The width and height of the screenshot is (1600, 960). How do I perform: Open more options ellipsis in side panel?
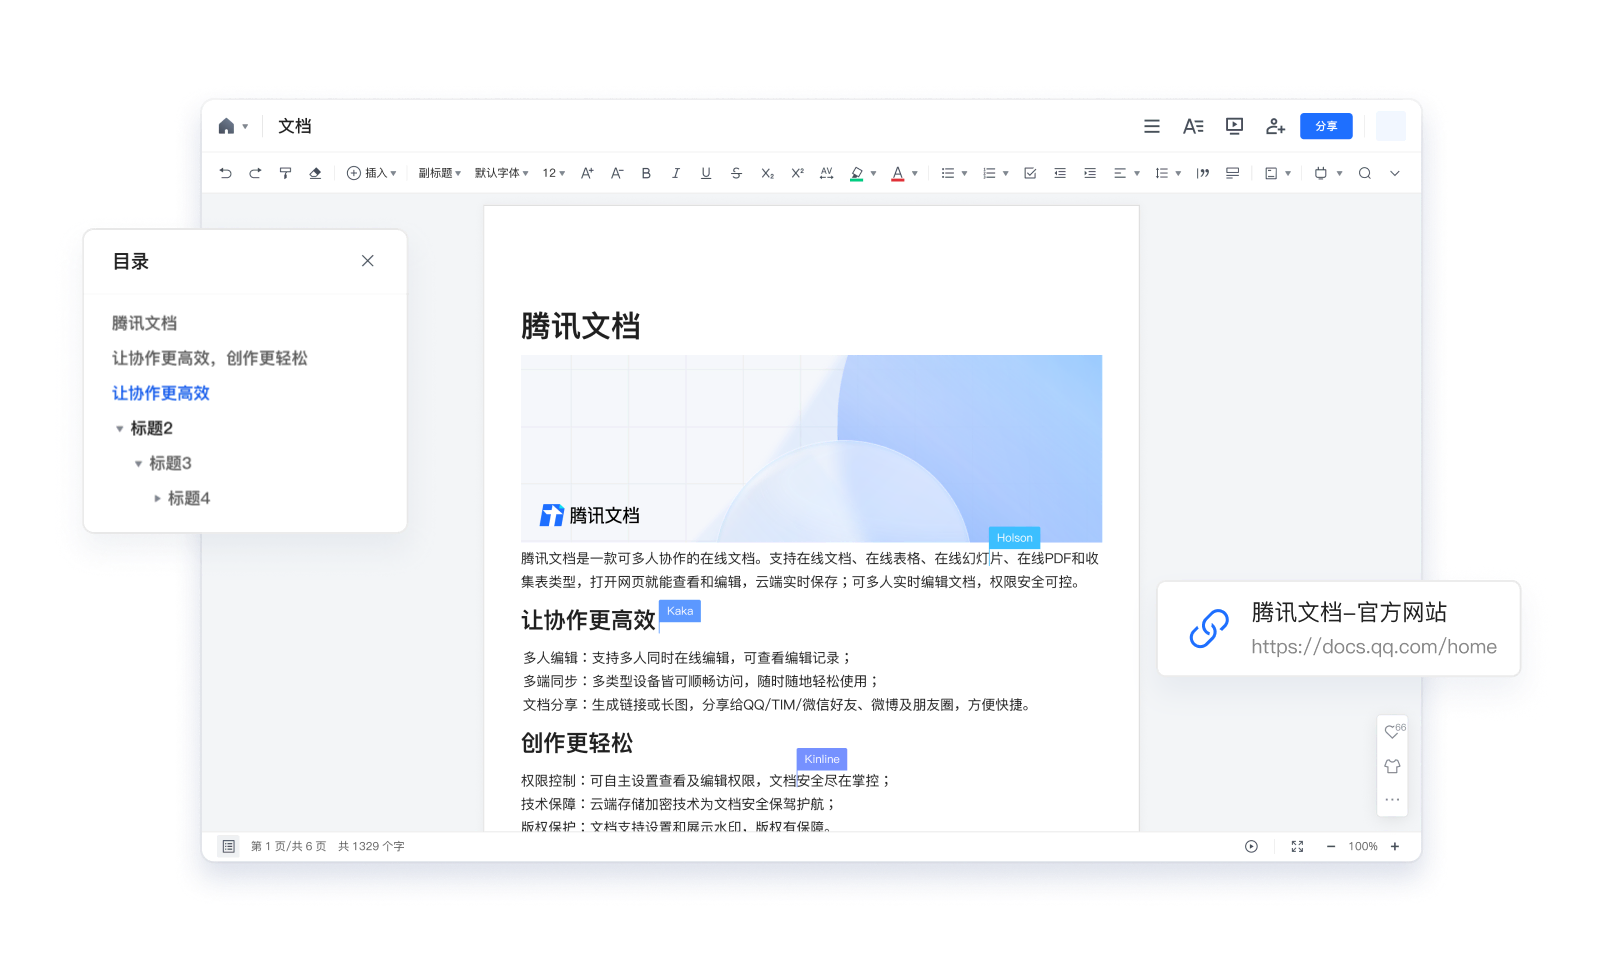[x=1392, y=800]
